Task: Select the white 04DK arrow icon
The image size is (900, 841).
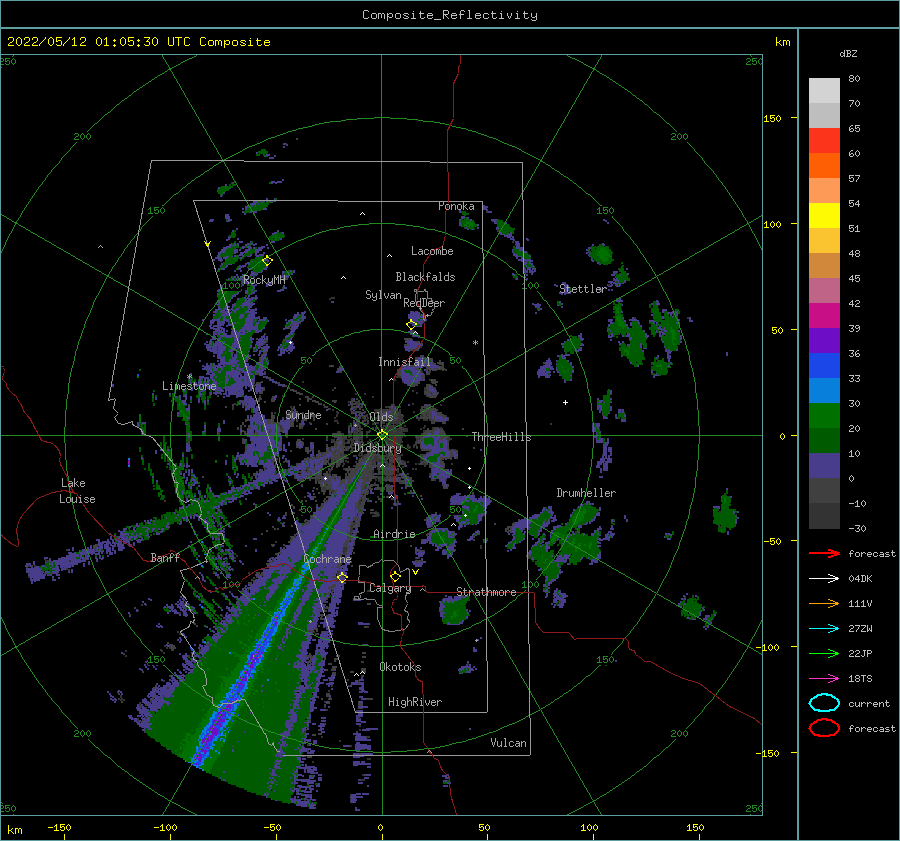Action: tap(824, 579)
